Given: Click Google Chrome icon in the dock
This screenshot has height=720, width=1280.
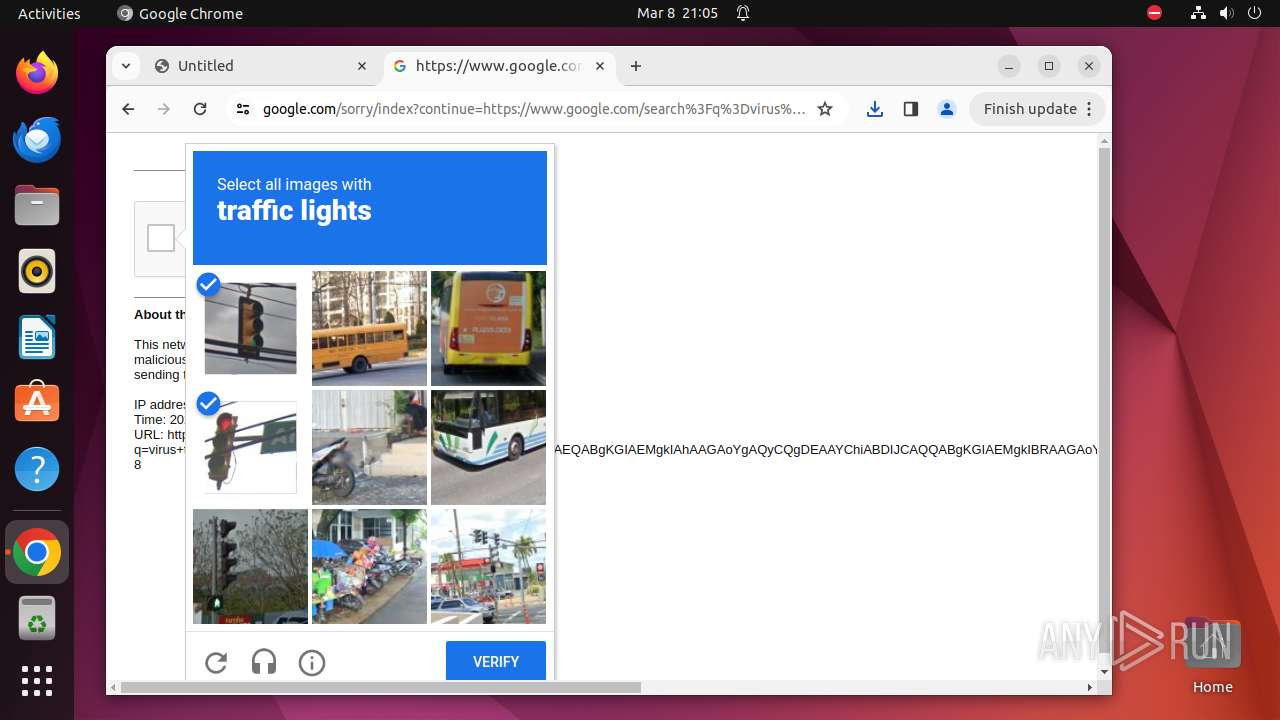Looking at the screenshot, I should click(37, 552).
